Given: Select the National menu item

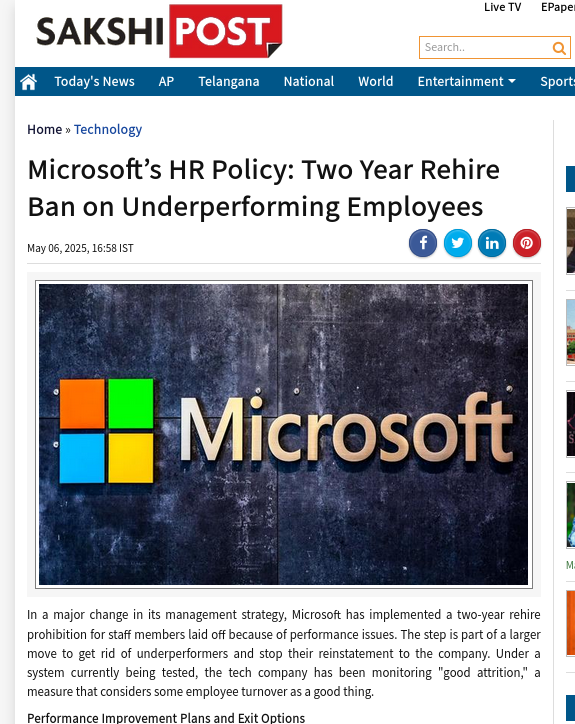Looking at the screenshot, I should pyautogui.click(x=309, y=82).
